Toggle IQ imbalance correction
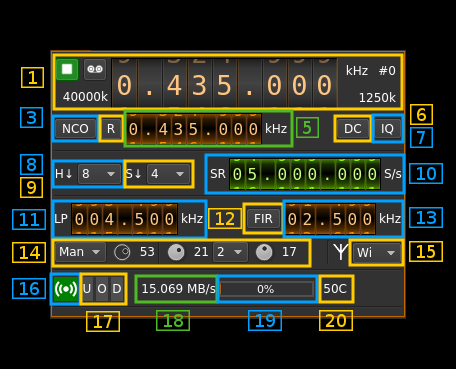 (387, 129)
